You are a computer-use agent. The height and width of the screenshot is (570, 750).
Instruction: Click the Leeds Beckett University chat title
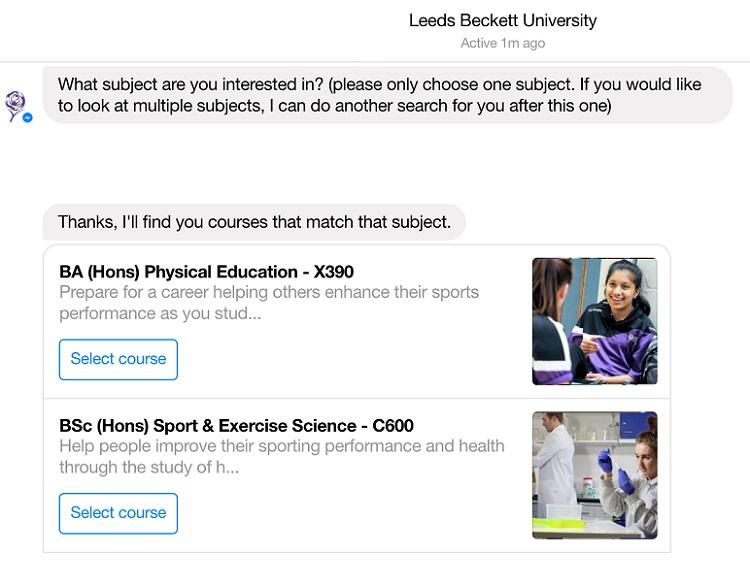click(502, 20)
